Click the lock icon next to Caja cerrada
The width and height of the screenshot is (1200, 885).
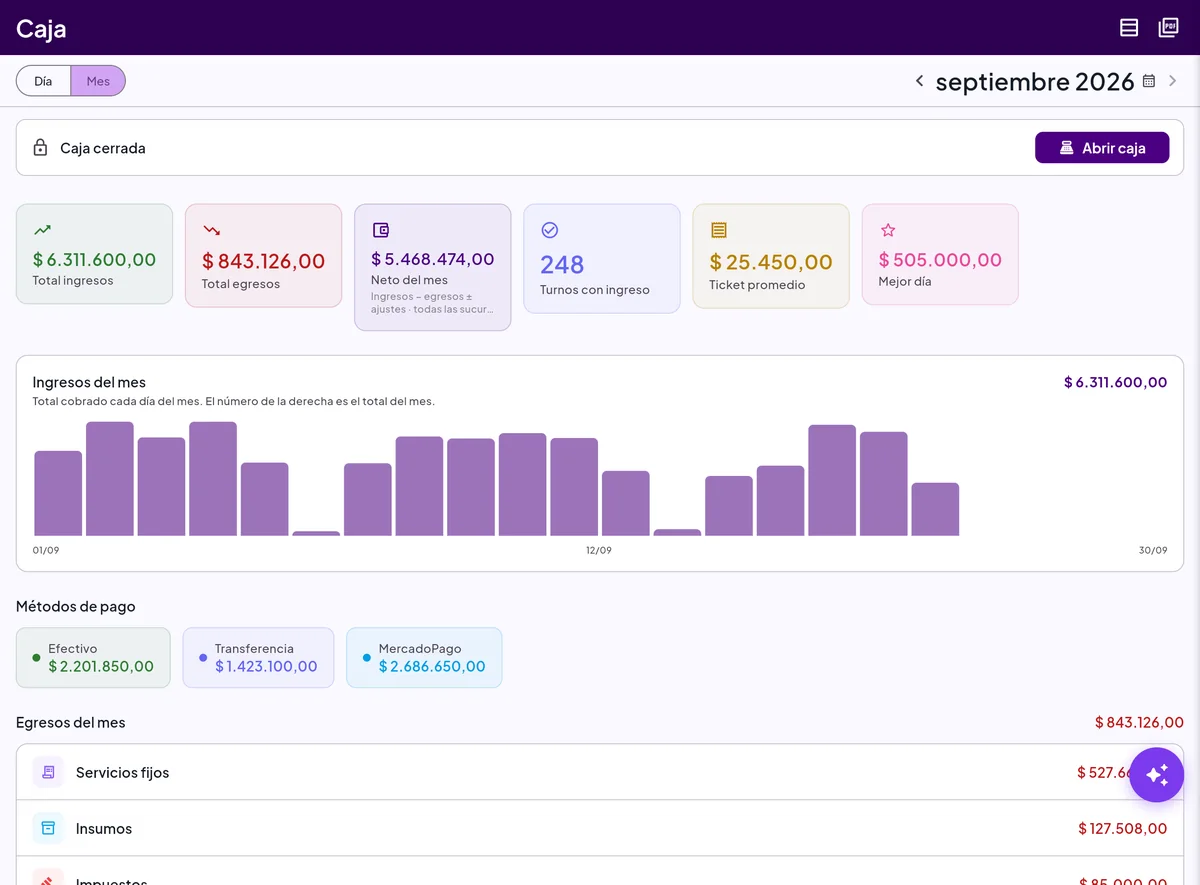click(40, 148)
